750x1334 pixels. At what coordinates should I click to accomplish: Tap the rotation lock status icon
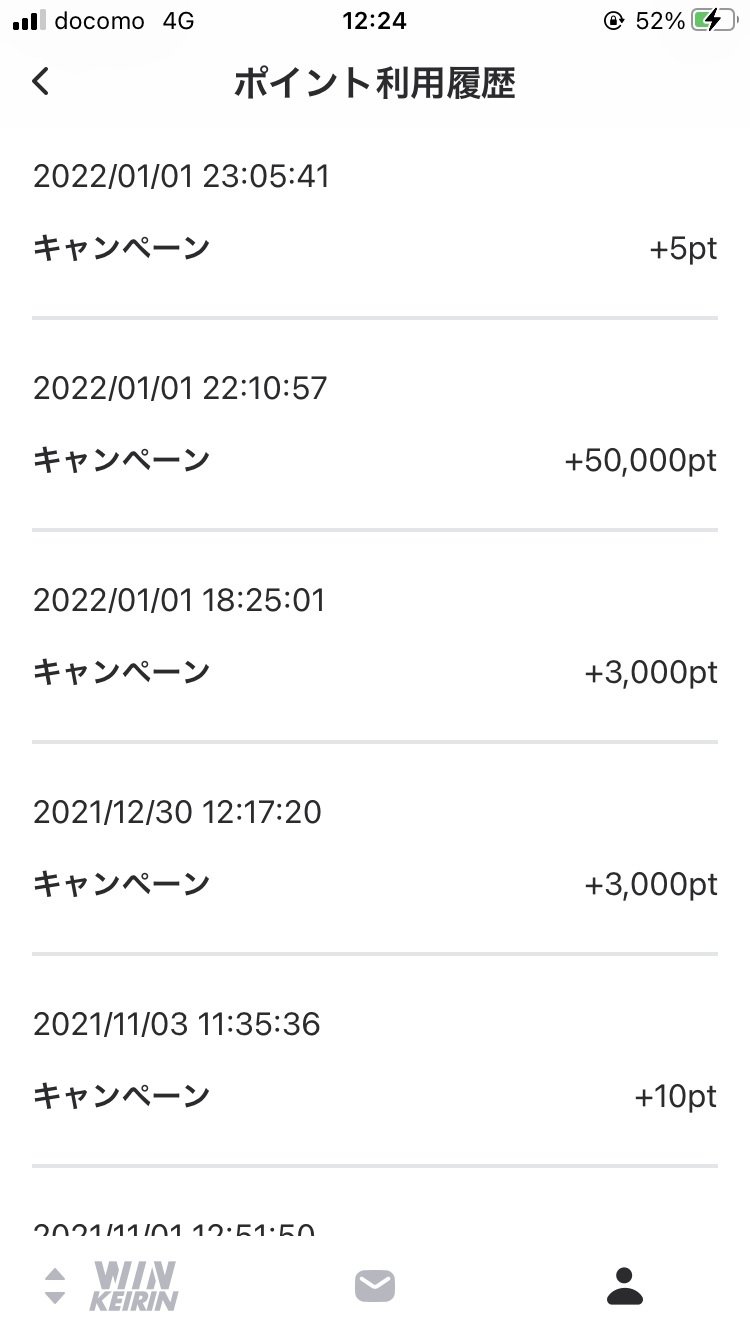point(614,21)
